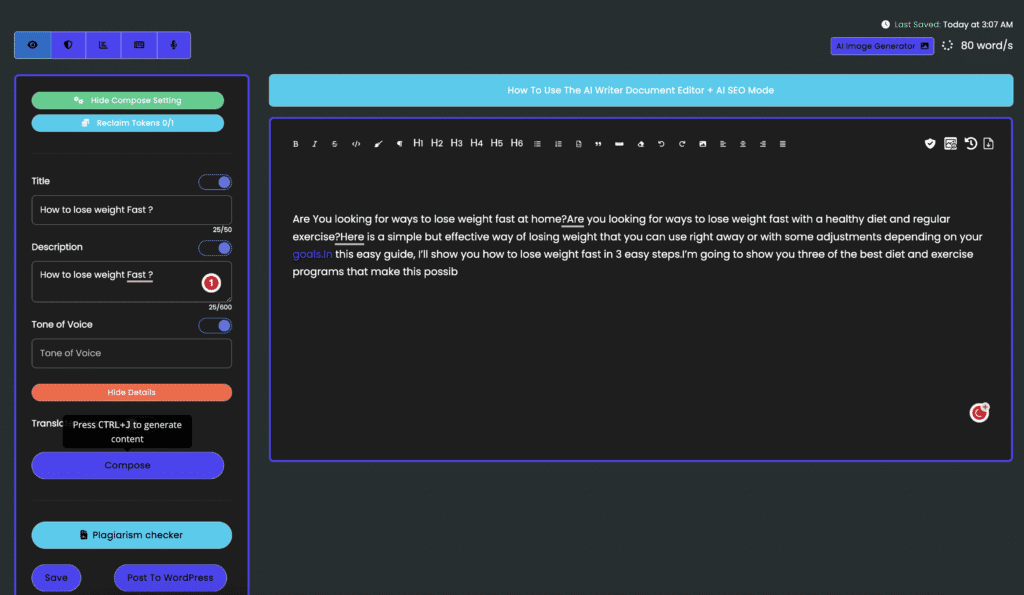Click the undo arrow in editor toolbar
Viewport: 1024px width, 595px height.
pyautogui.click(x=661, y=144)
